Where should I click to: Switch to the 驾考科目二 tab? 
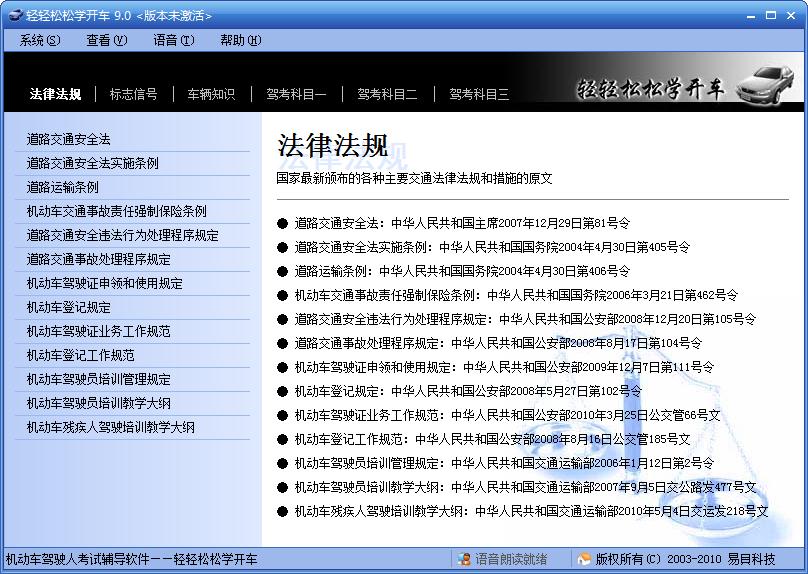(388, 94)
